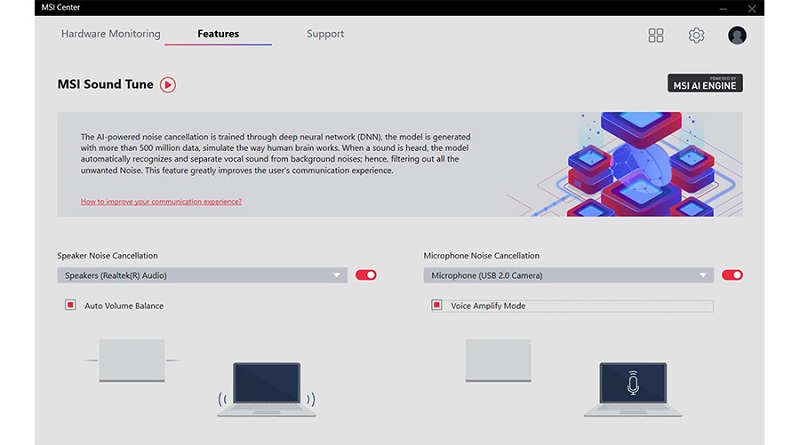The height and width of the screenshot is (445, 800).
Task: Click the laptop microphone illustration
Action: pyautogui.click(x=633, y=389)
